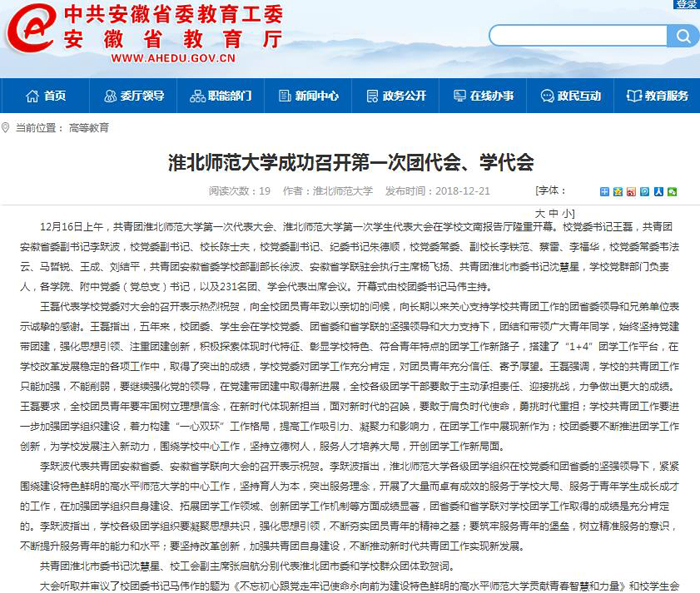Click the 作者：淮北师范大学 text

pyautogui.click(x=328, y=191)
